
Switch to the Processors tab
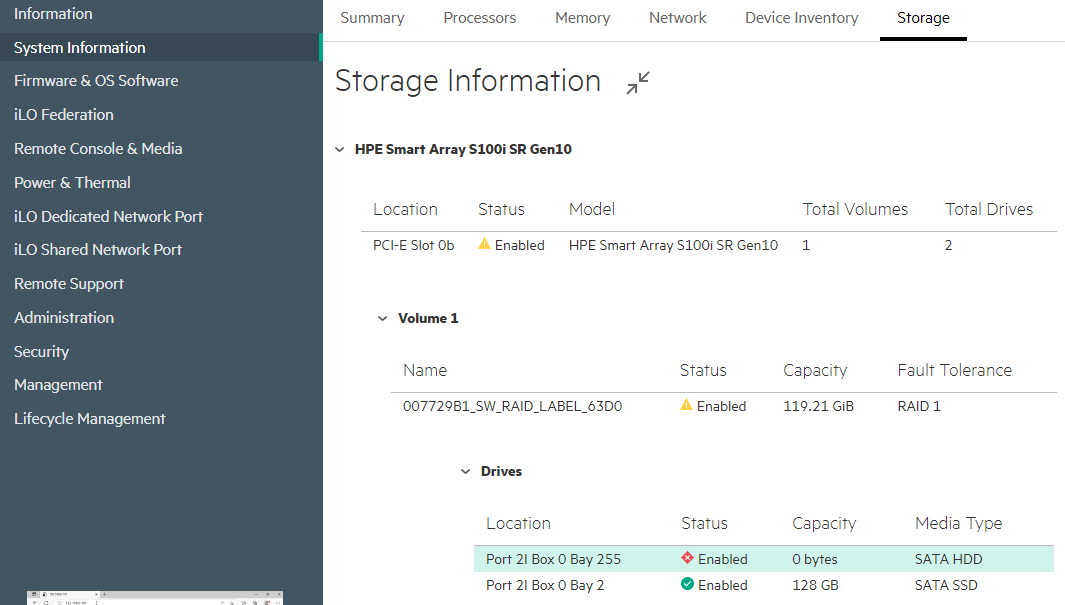point(479,18)
